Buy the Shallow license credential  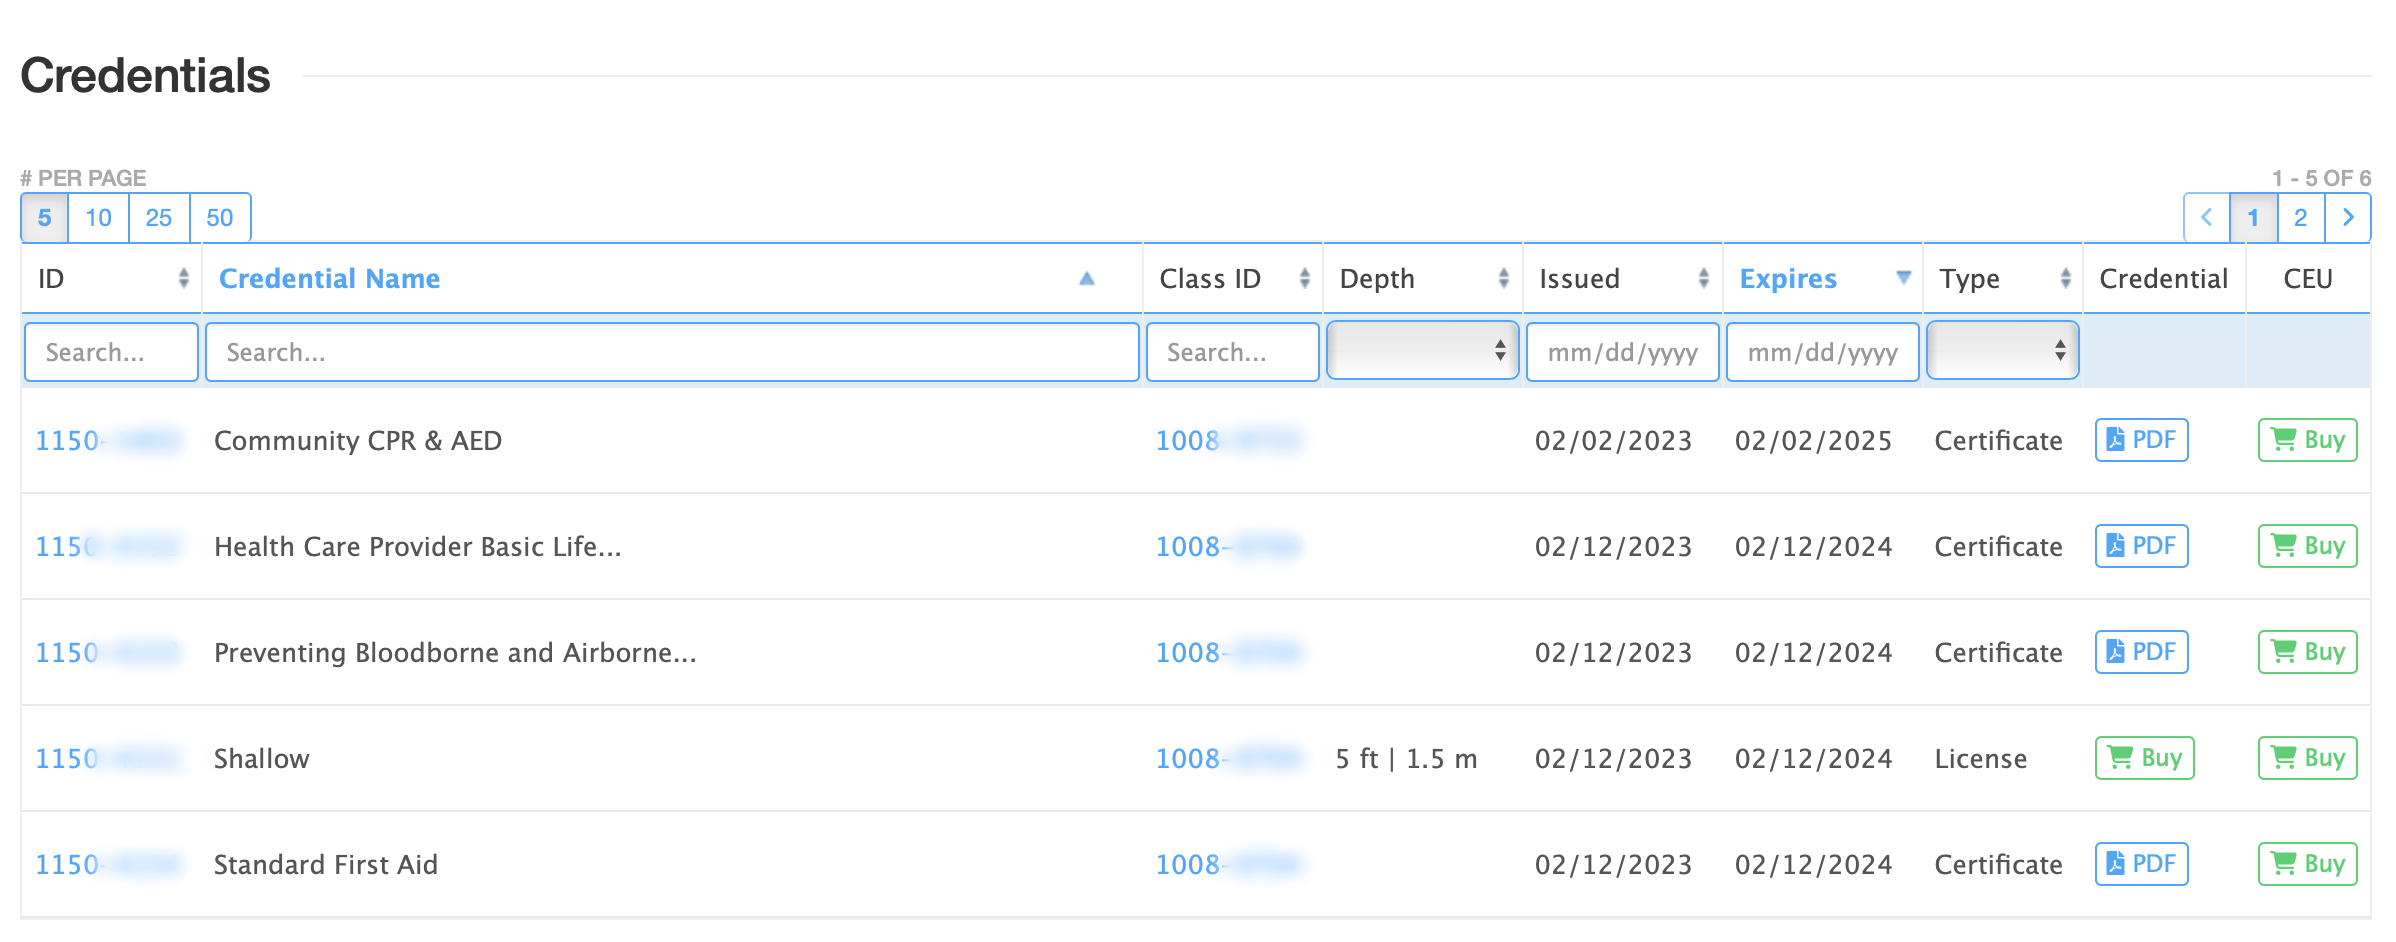(x=2143, y=758)
